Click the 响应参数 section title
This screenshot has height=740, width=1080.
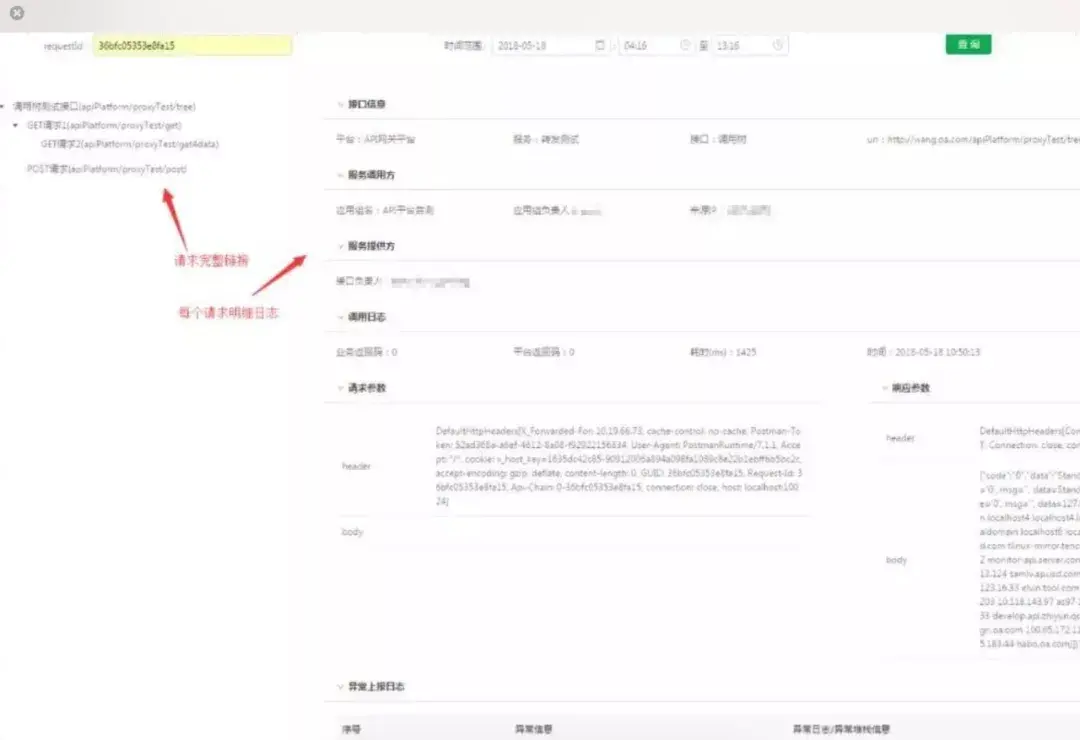point(911,389)
